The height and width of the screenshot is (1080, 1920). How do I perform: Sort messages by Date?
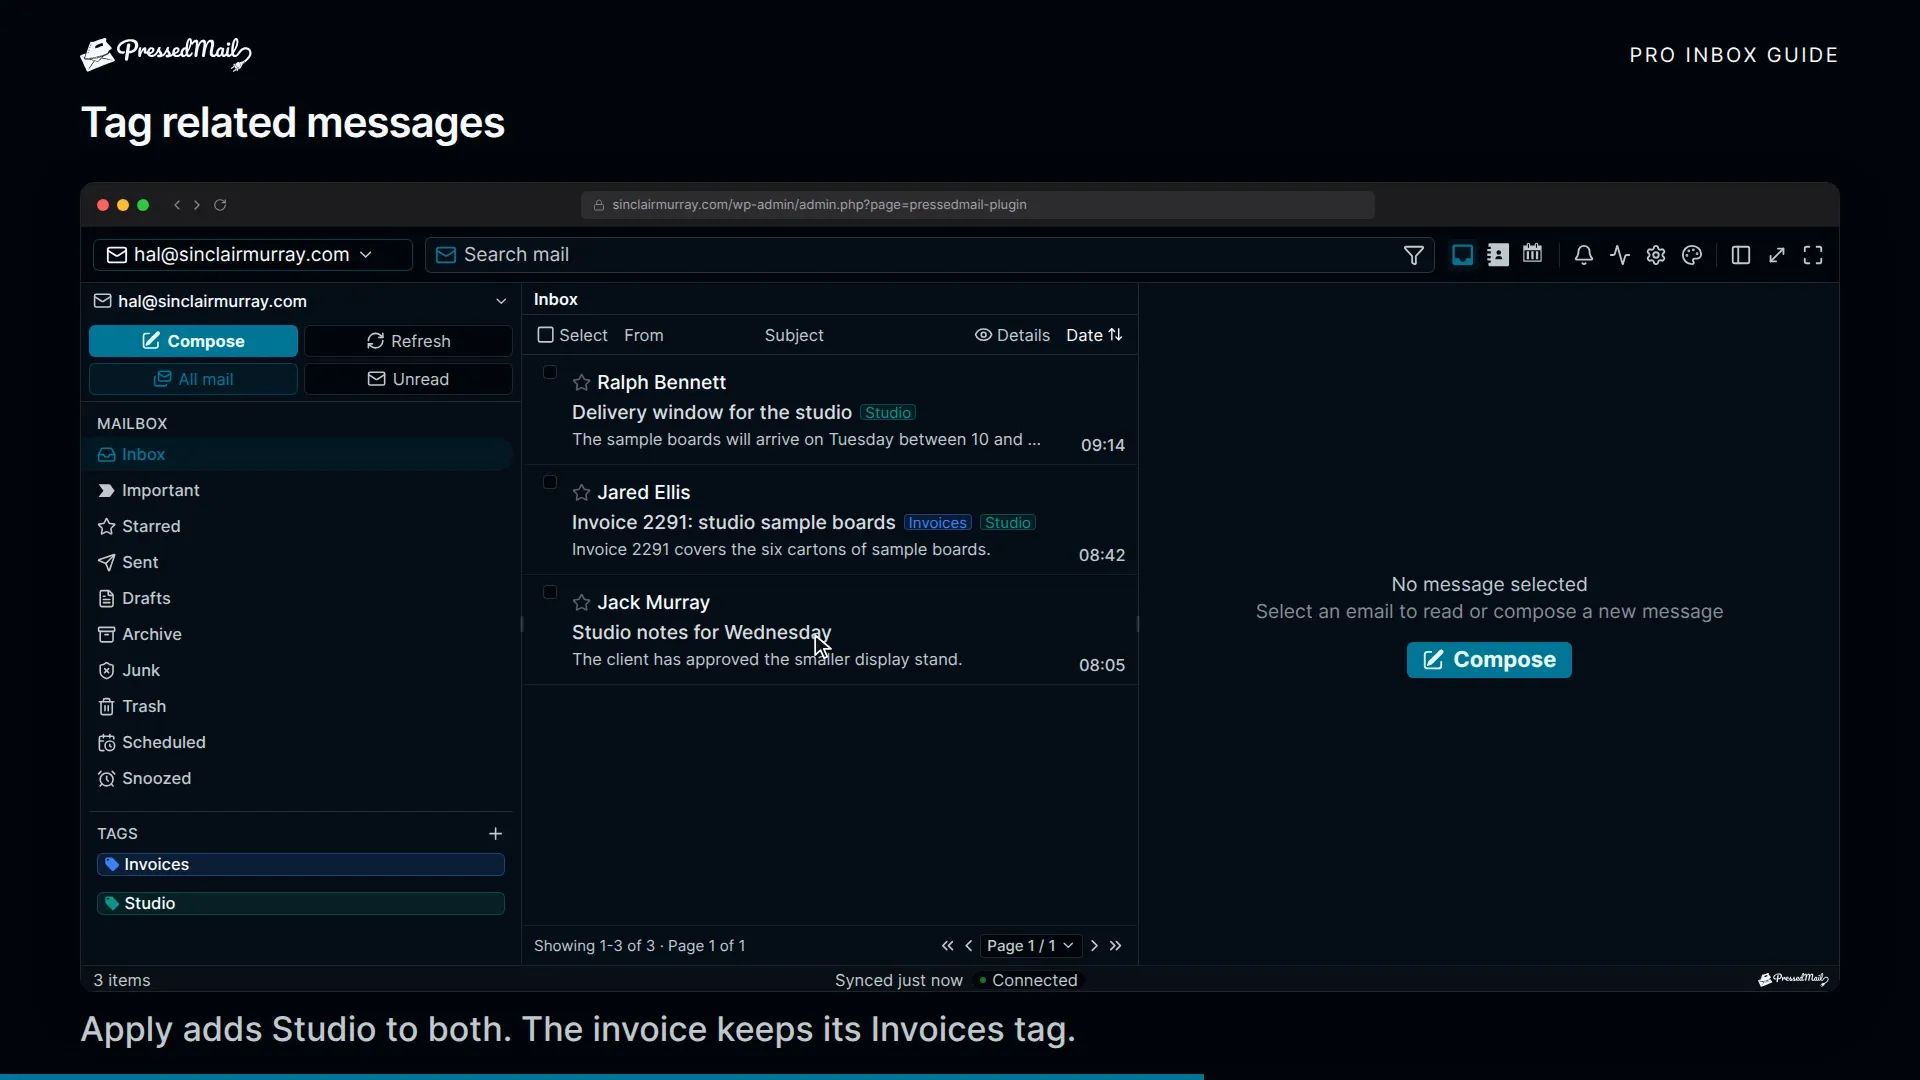coord(1094,335)
